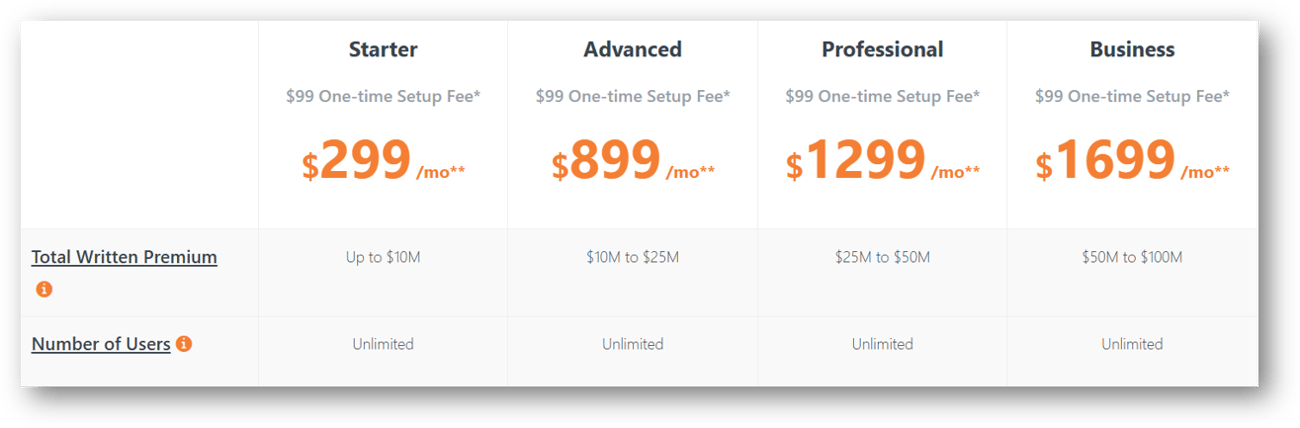The height and width of the screenshot is (428, 1300).
Task: Click the $1699 /mo Business price
Action: point(1132,161)
